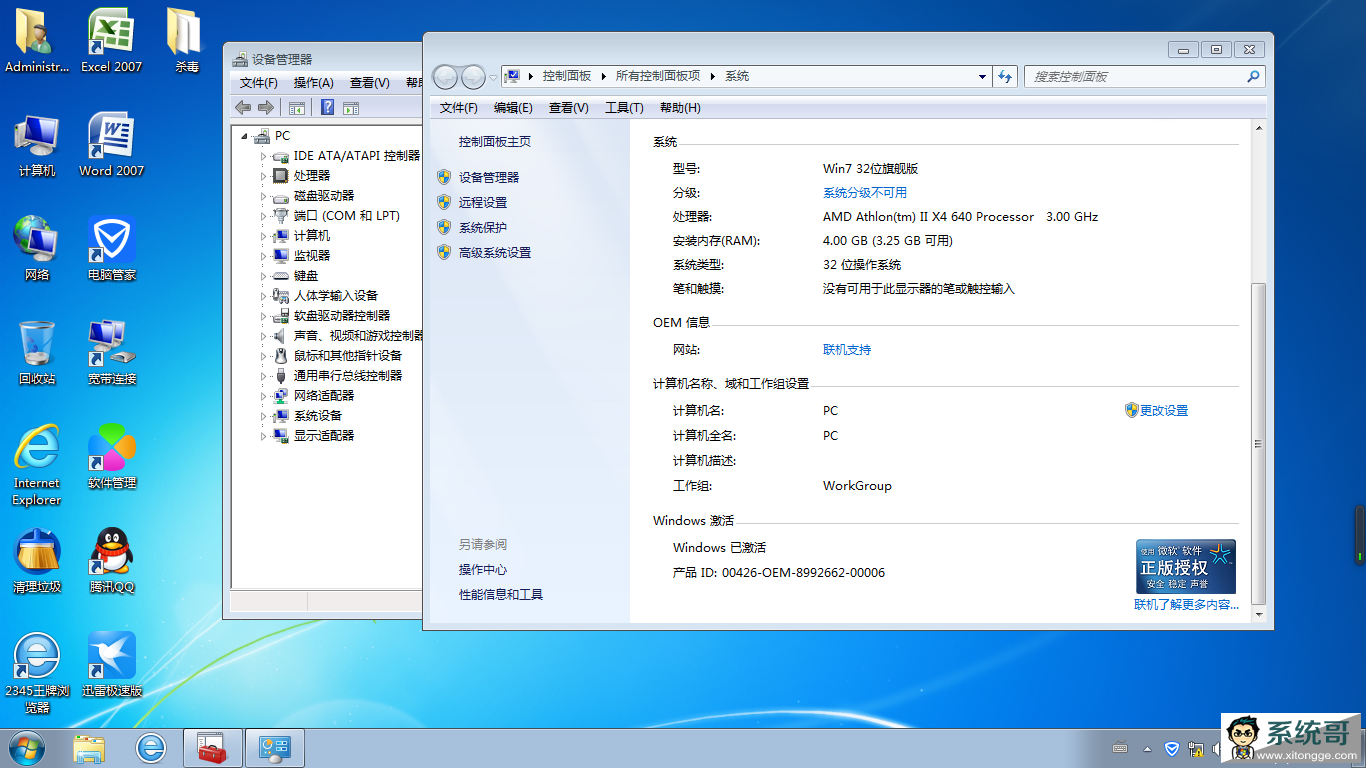Click 设备管理器 link in sidebar

489,177
